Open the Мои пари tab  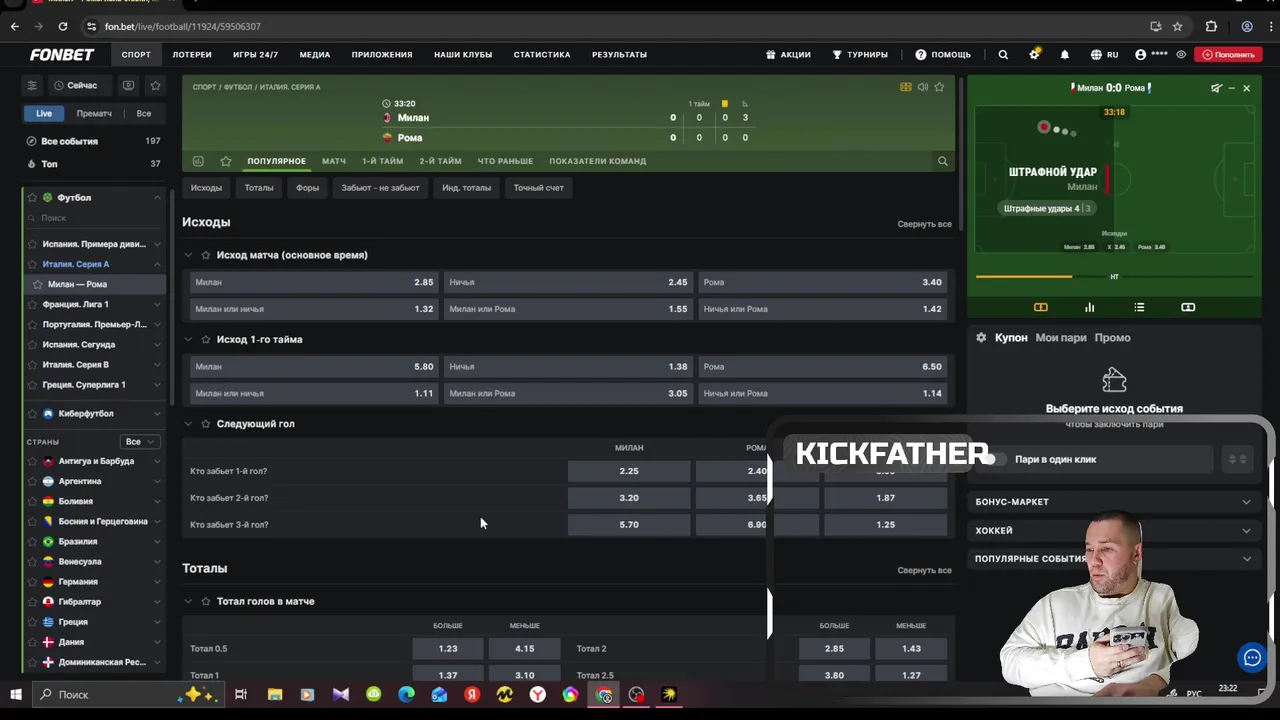coord(1061,338)
